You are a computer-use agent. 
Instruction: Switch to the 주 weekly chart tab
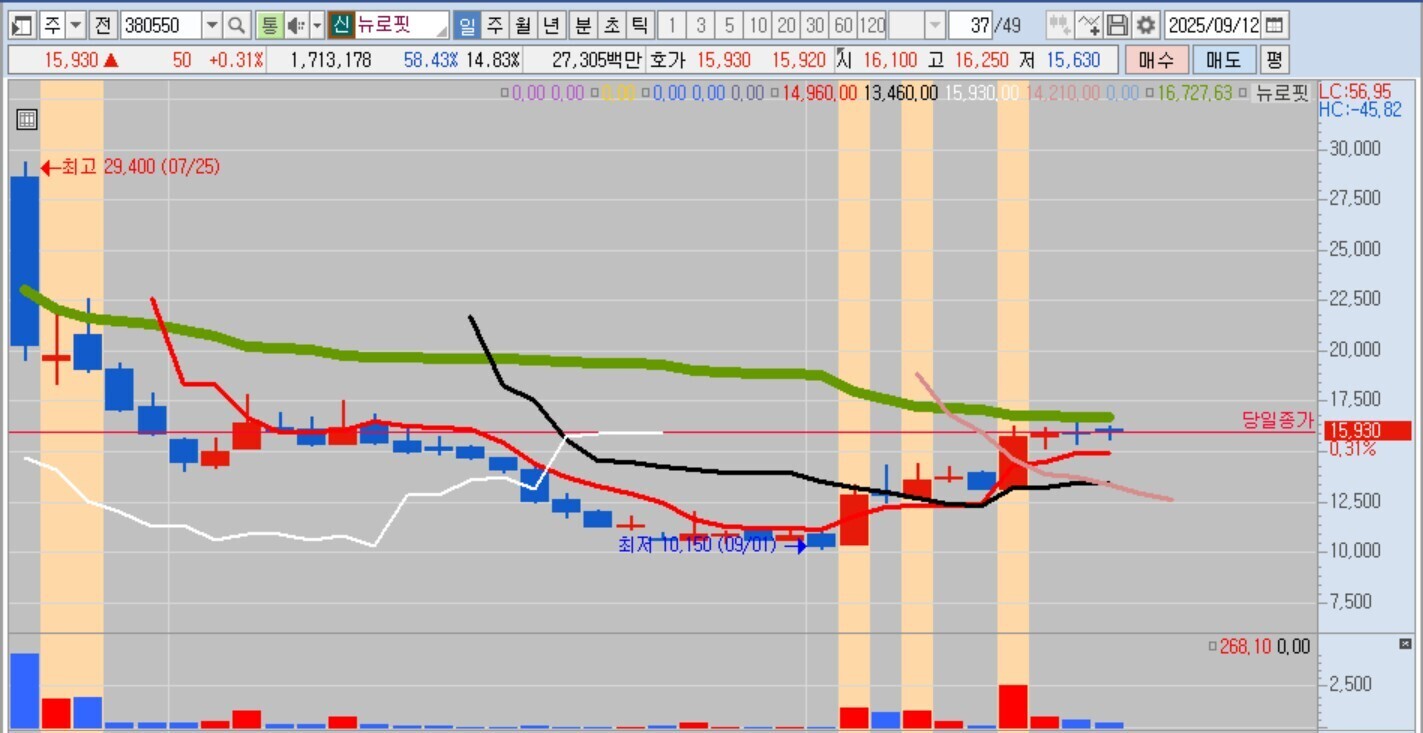coord(494,25)
